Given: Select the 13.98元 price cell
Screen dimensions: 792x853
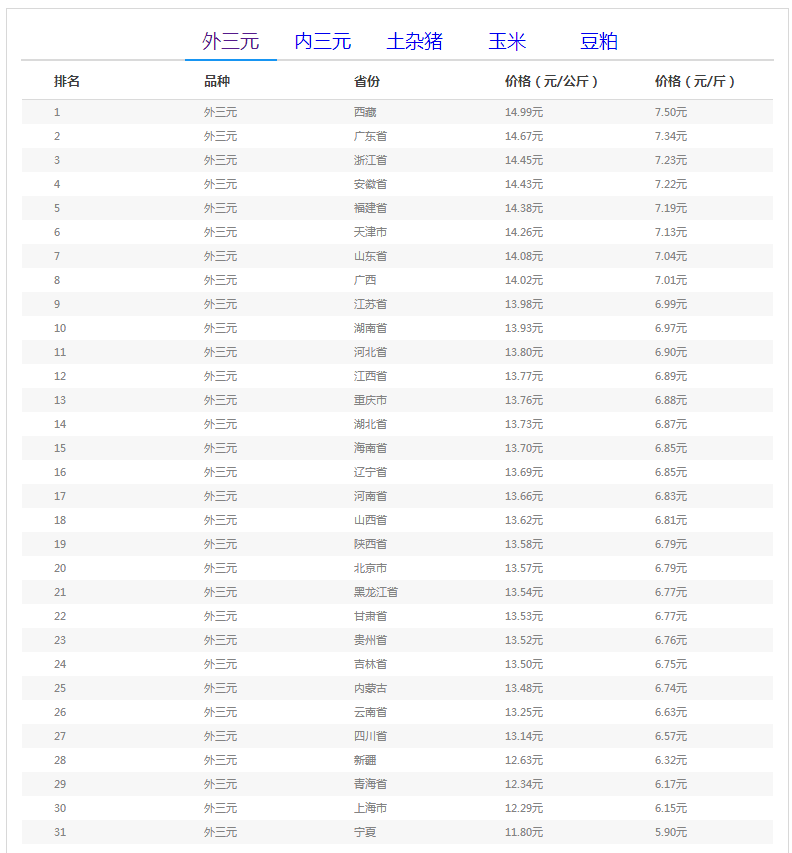Looking at the screenshot, I should [524, 304].
